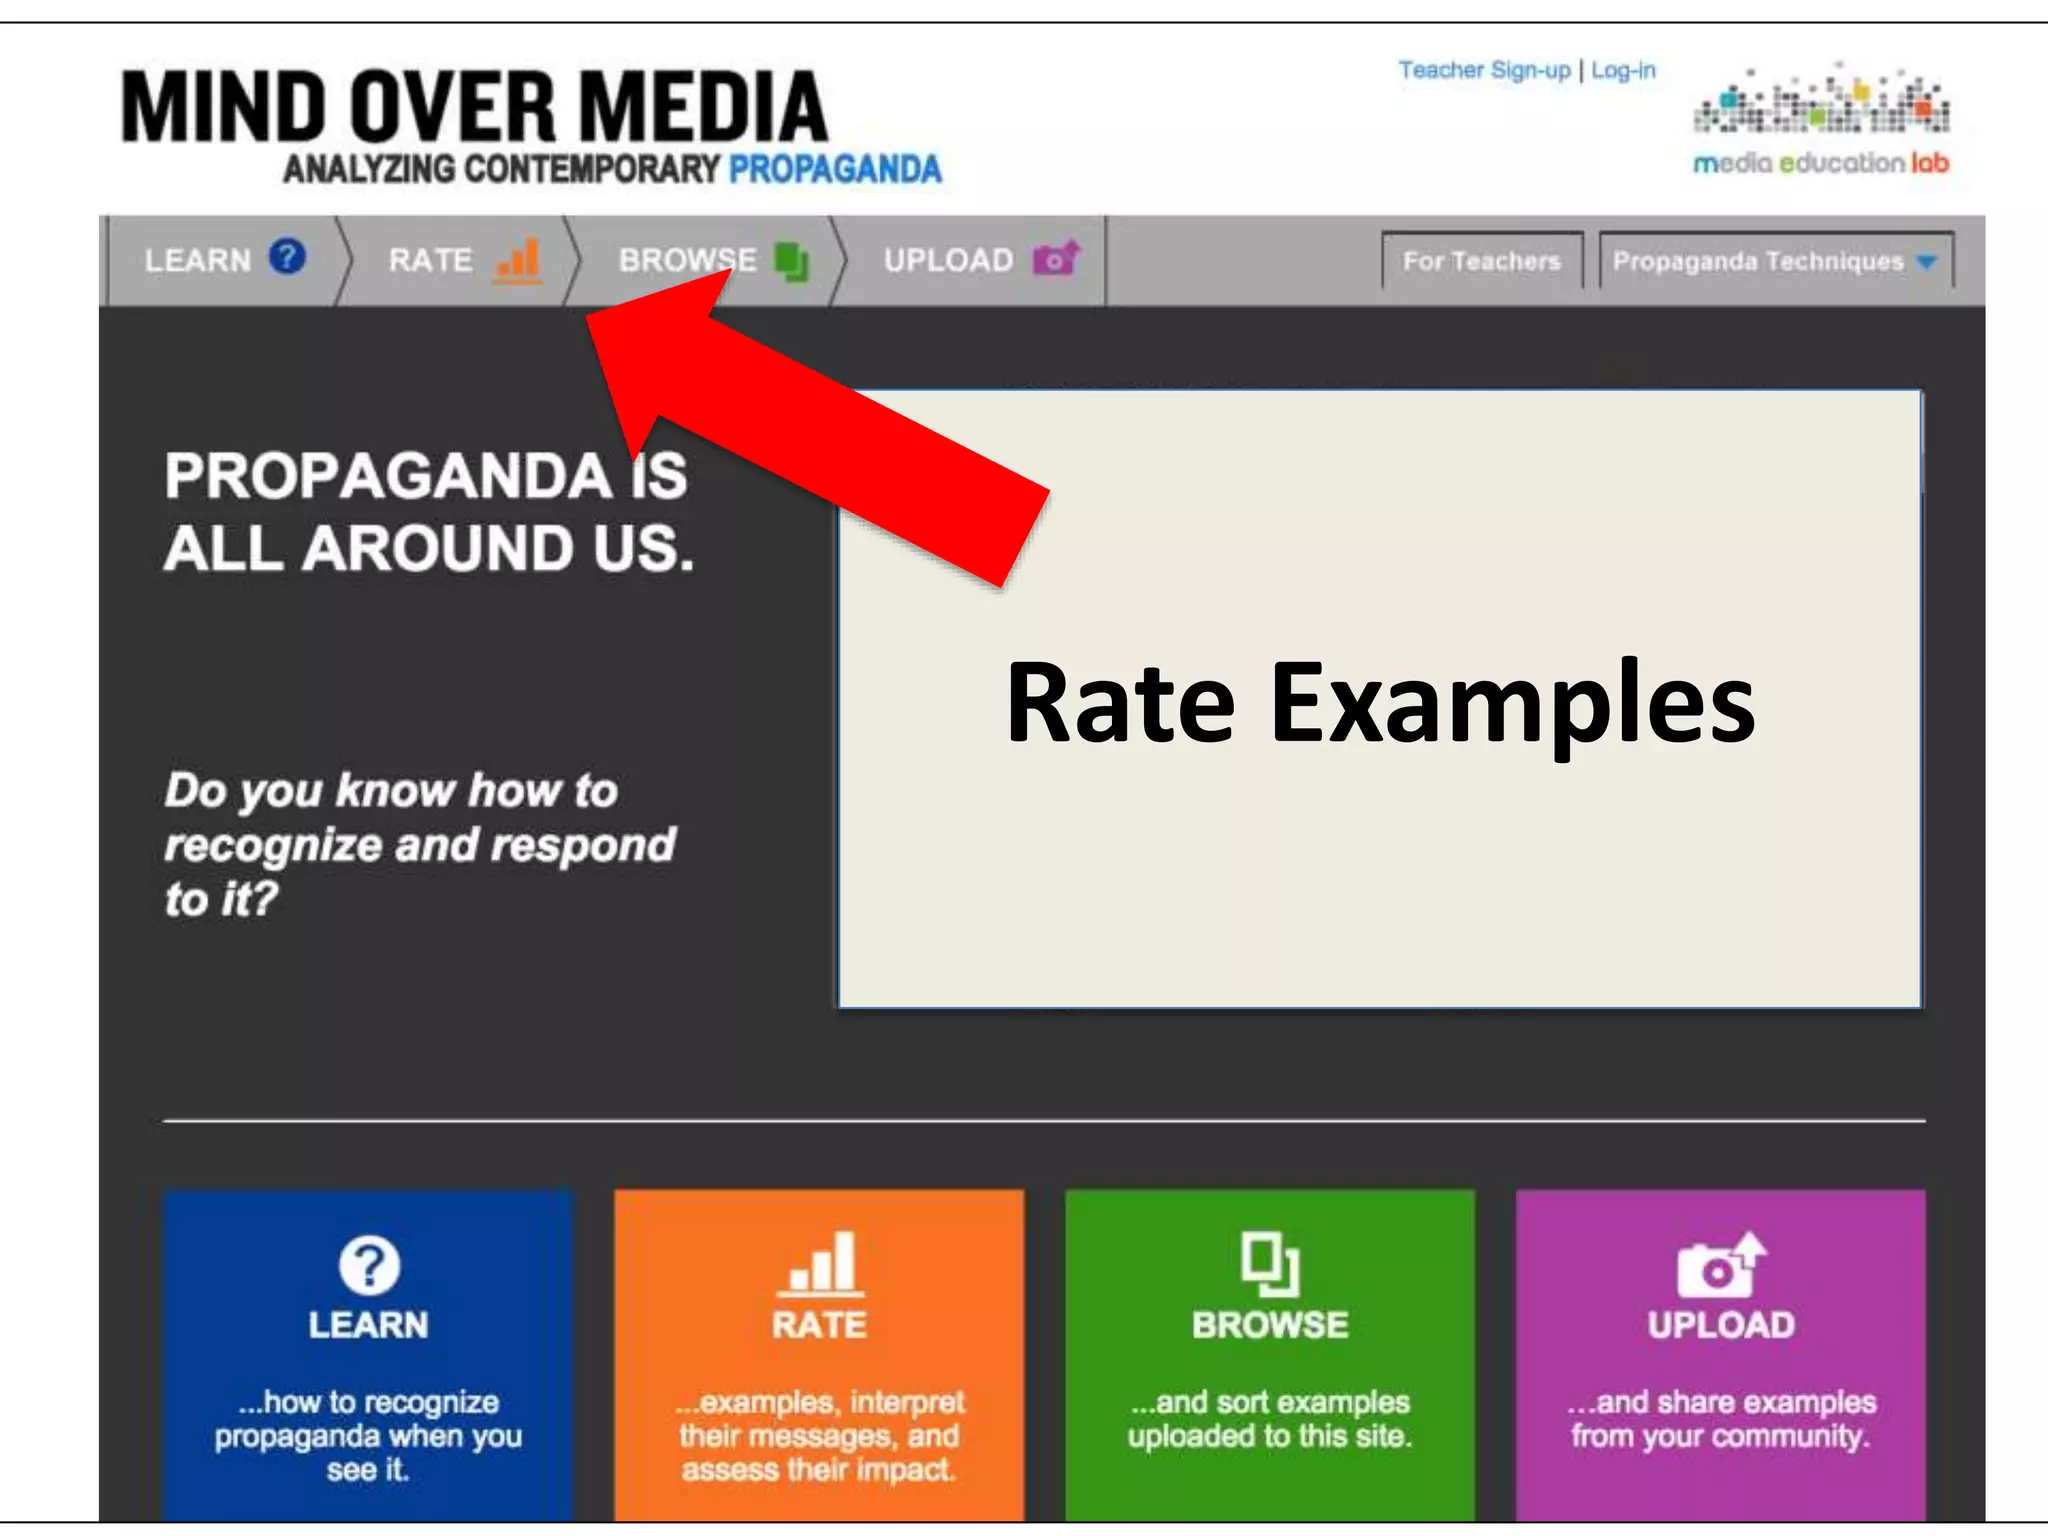Click the white question mark icon on the blue LEARN tile

[x=369, y=1265]
